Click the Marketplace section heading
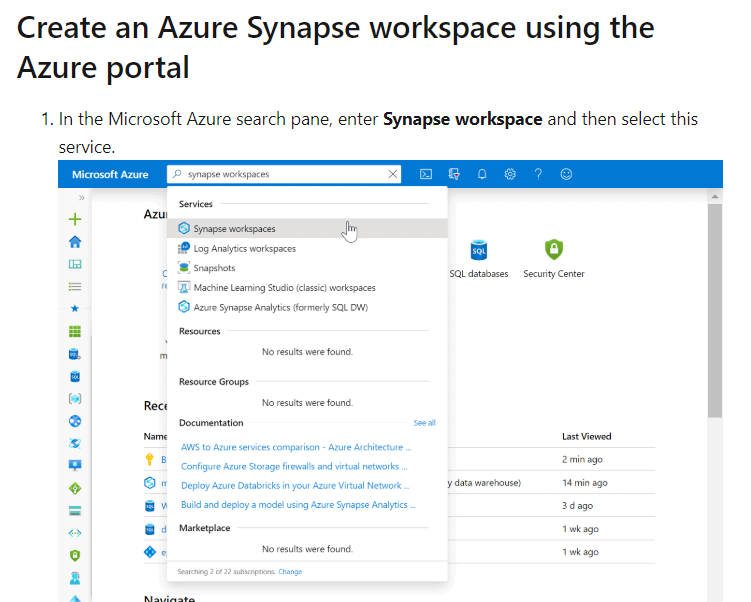Screen dimensions: 751x602 205,528
